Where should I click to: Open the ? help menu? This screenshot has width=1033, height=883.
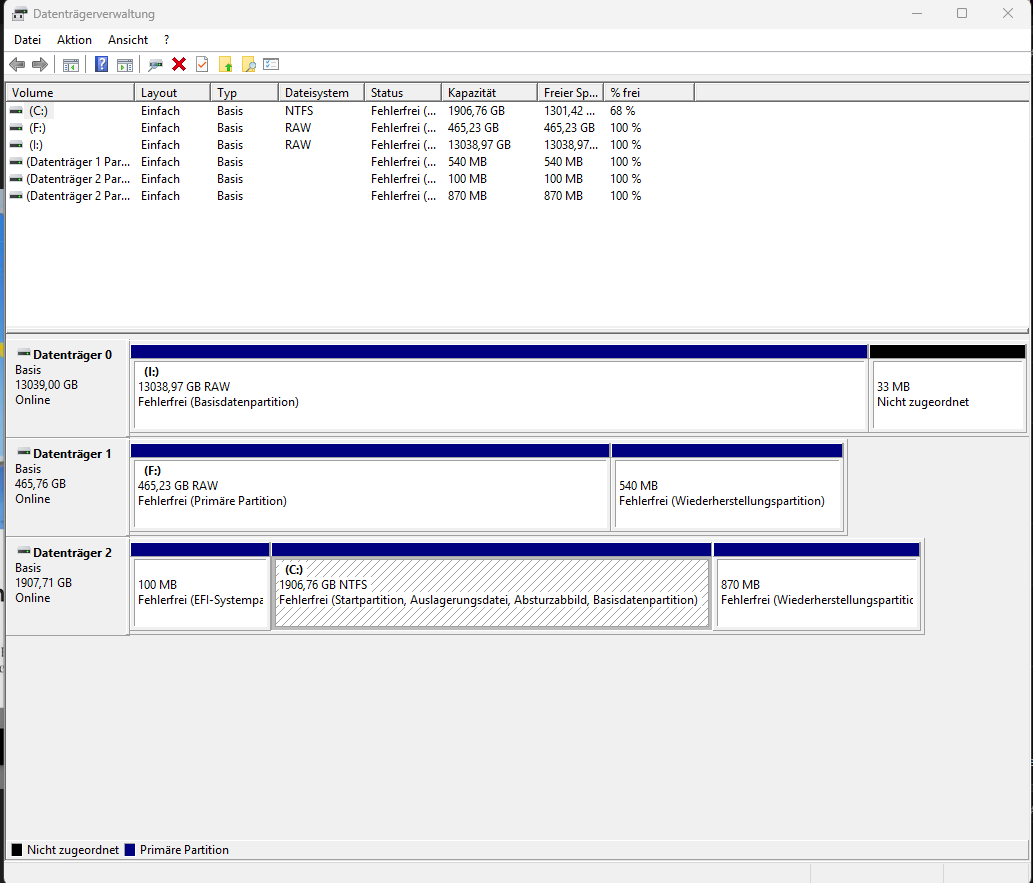click(x=167, y=40)
